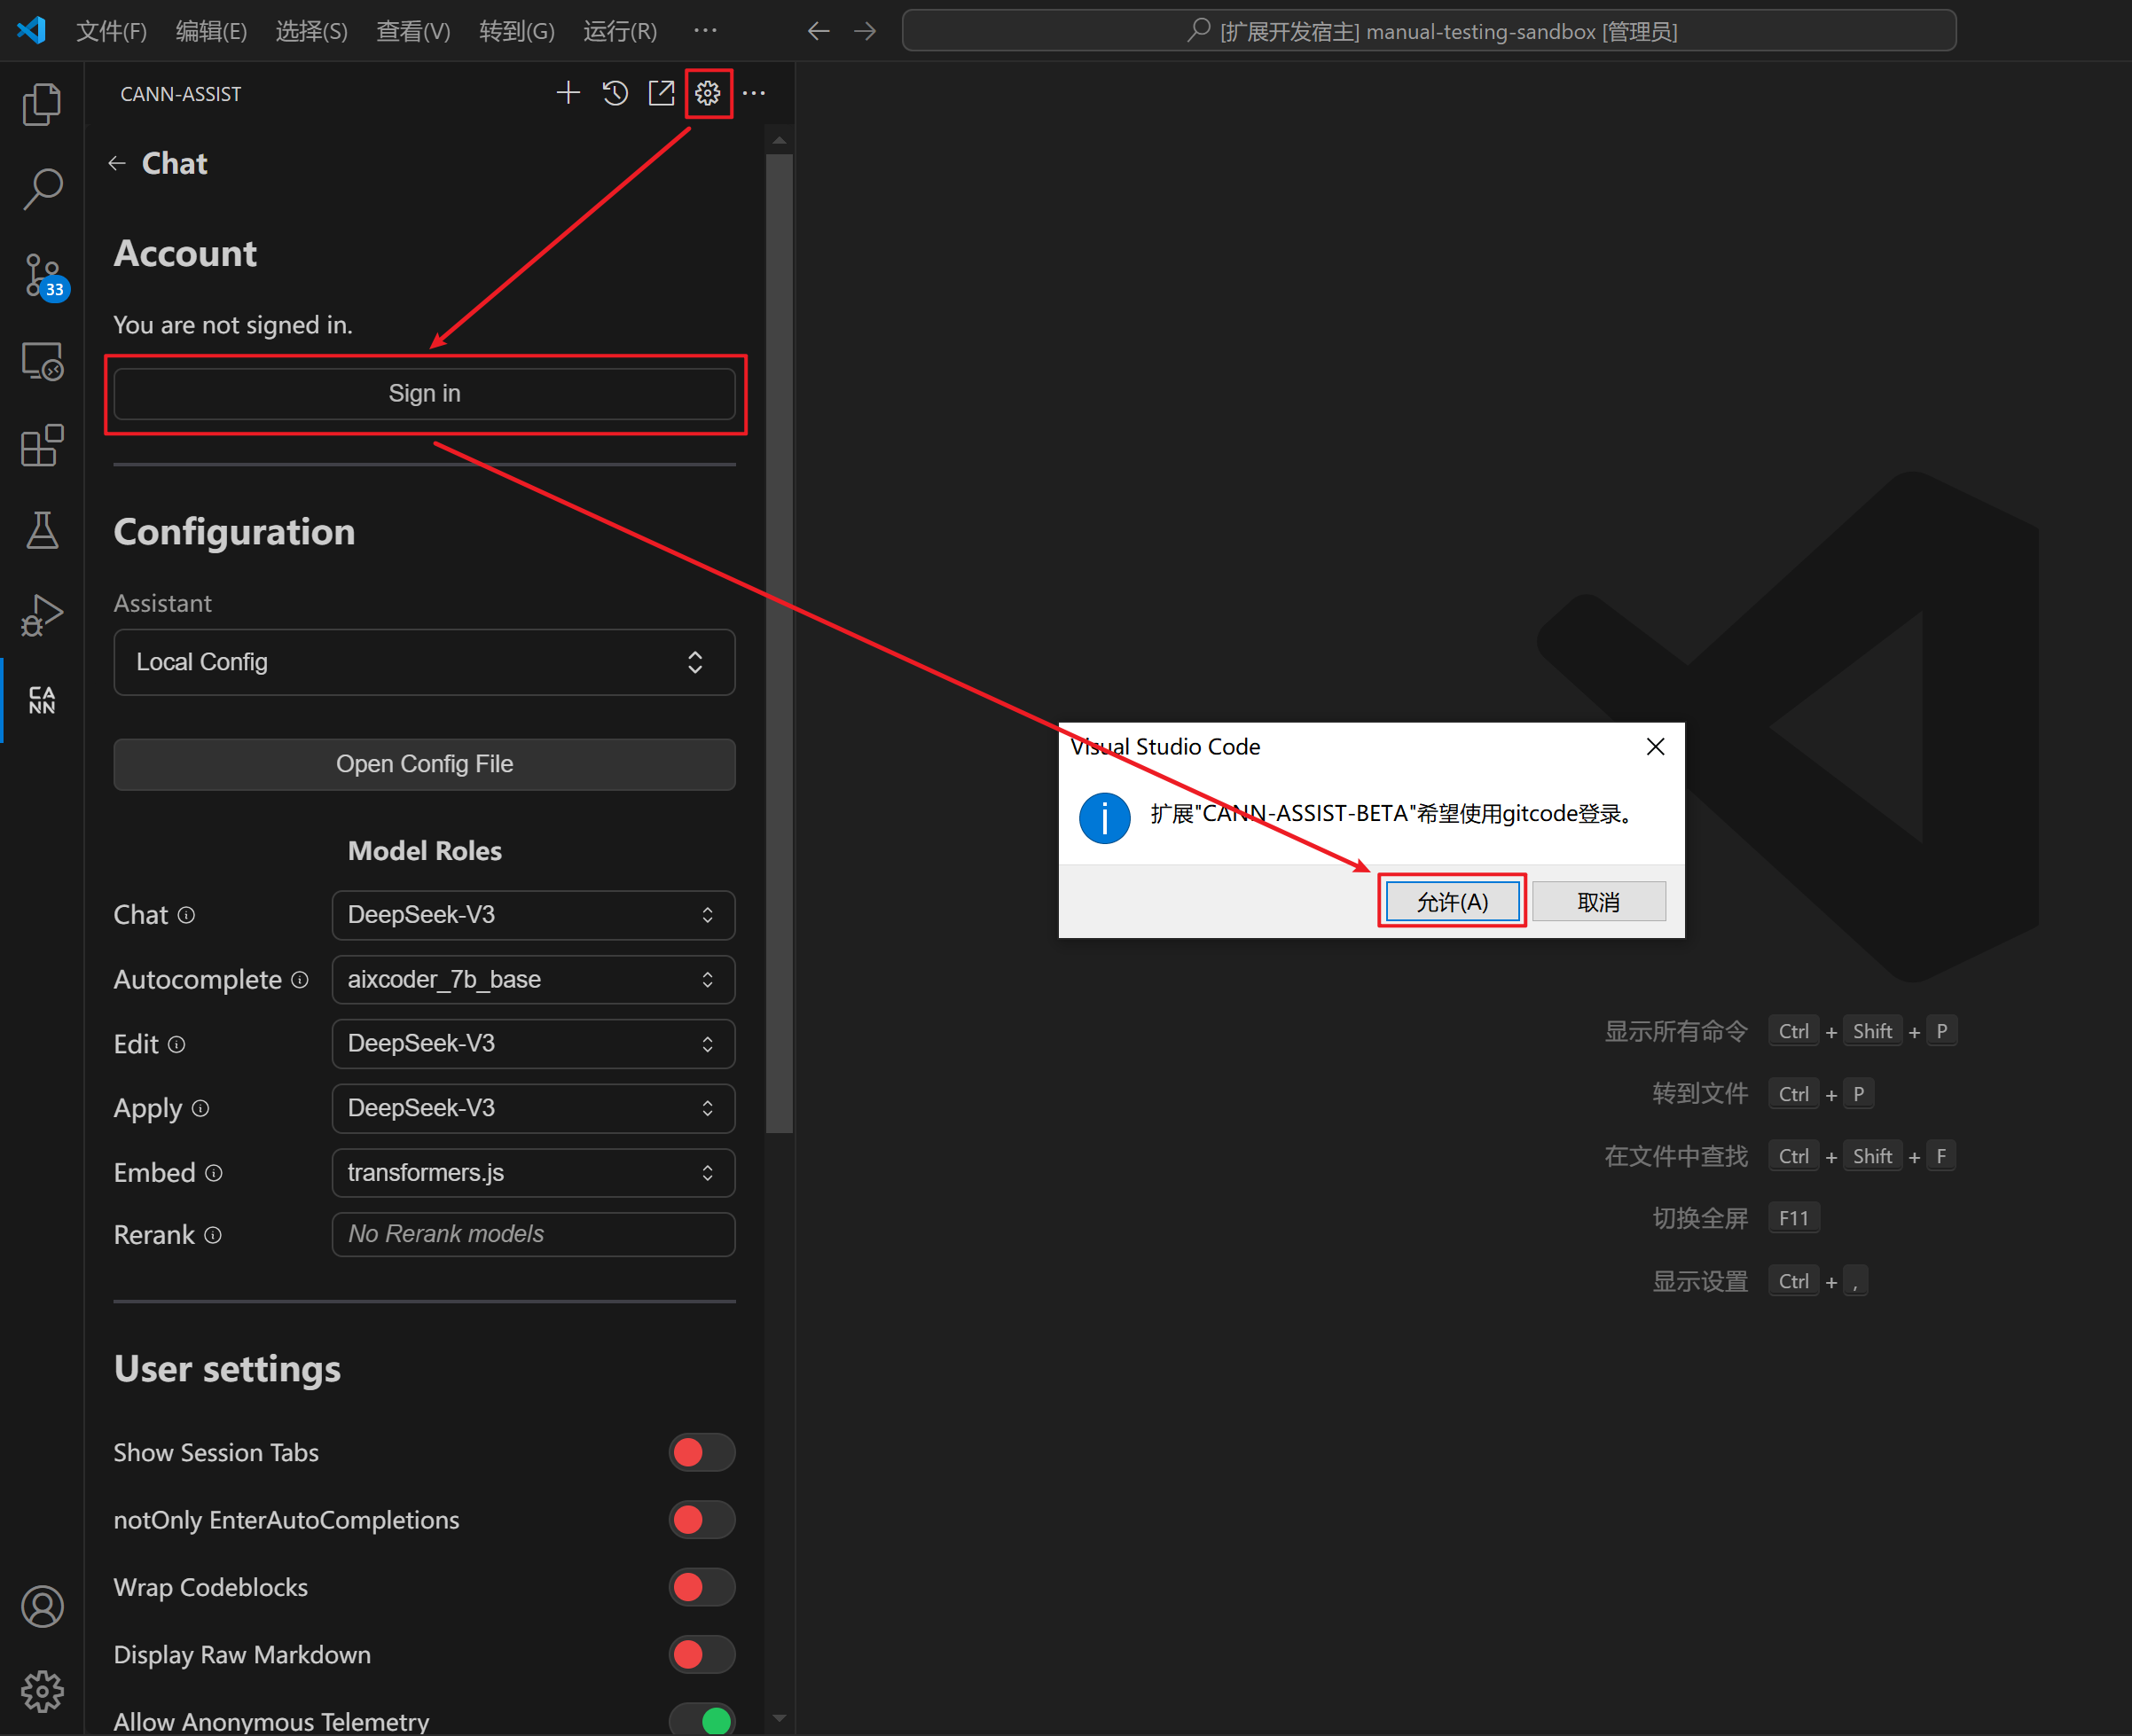Open the Search view in activity bar

click(x=42, y=188)
